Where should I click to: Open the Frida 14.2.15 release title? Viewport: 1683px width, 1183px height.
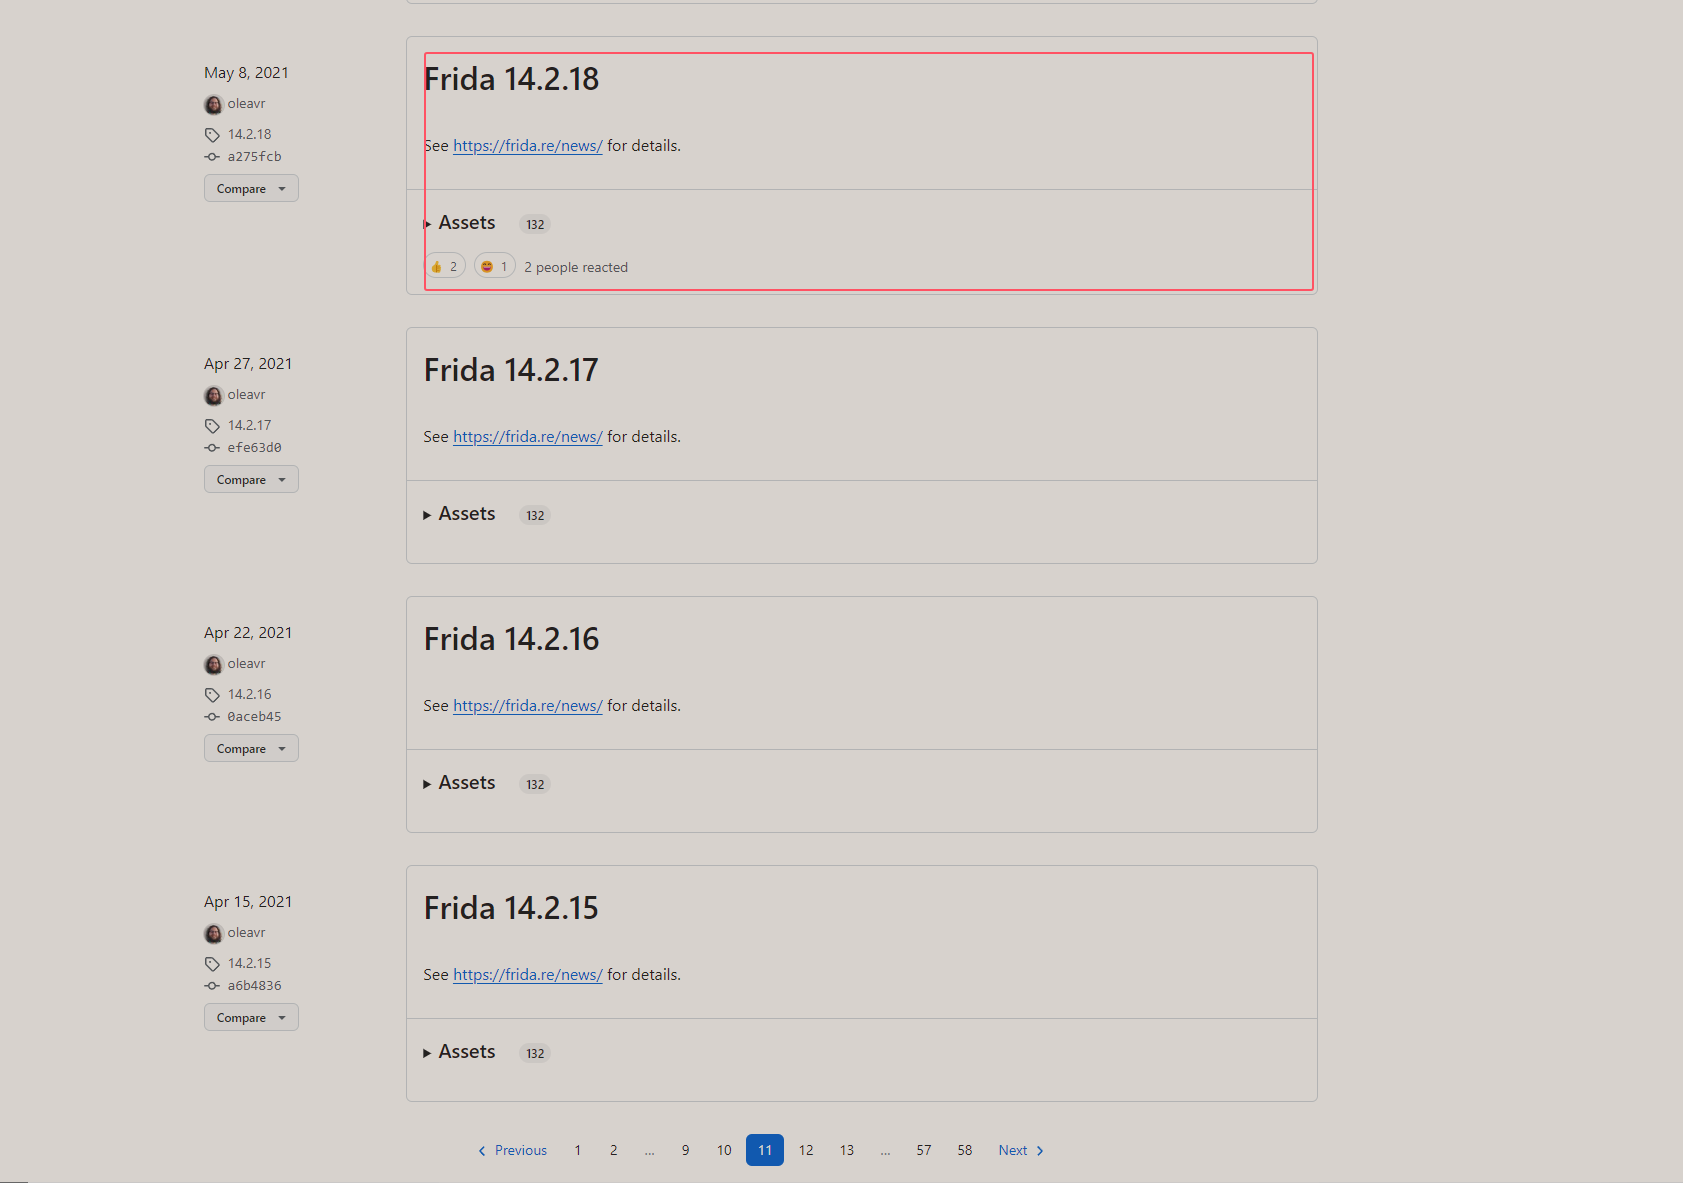pos(511,908)
